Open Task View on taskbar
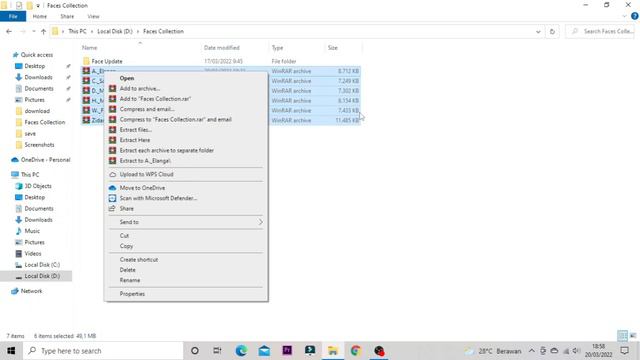 (217, 351)
